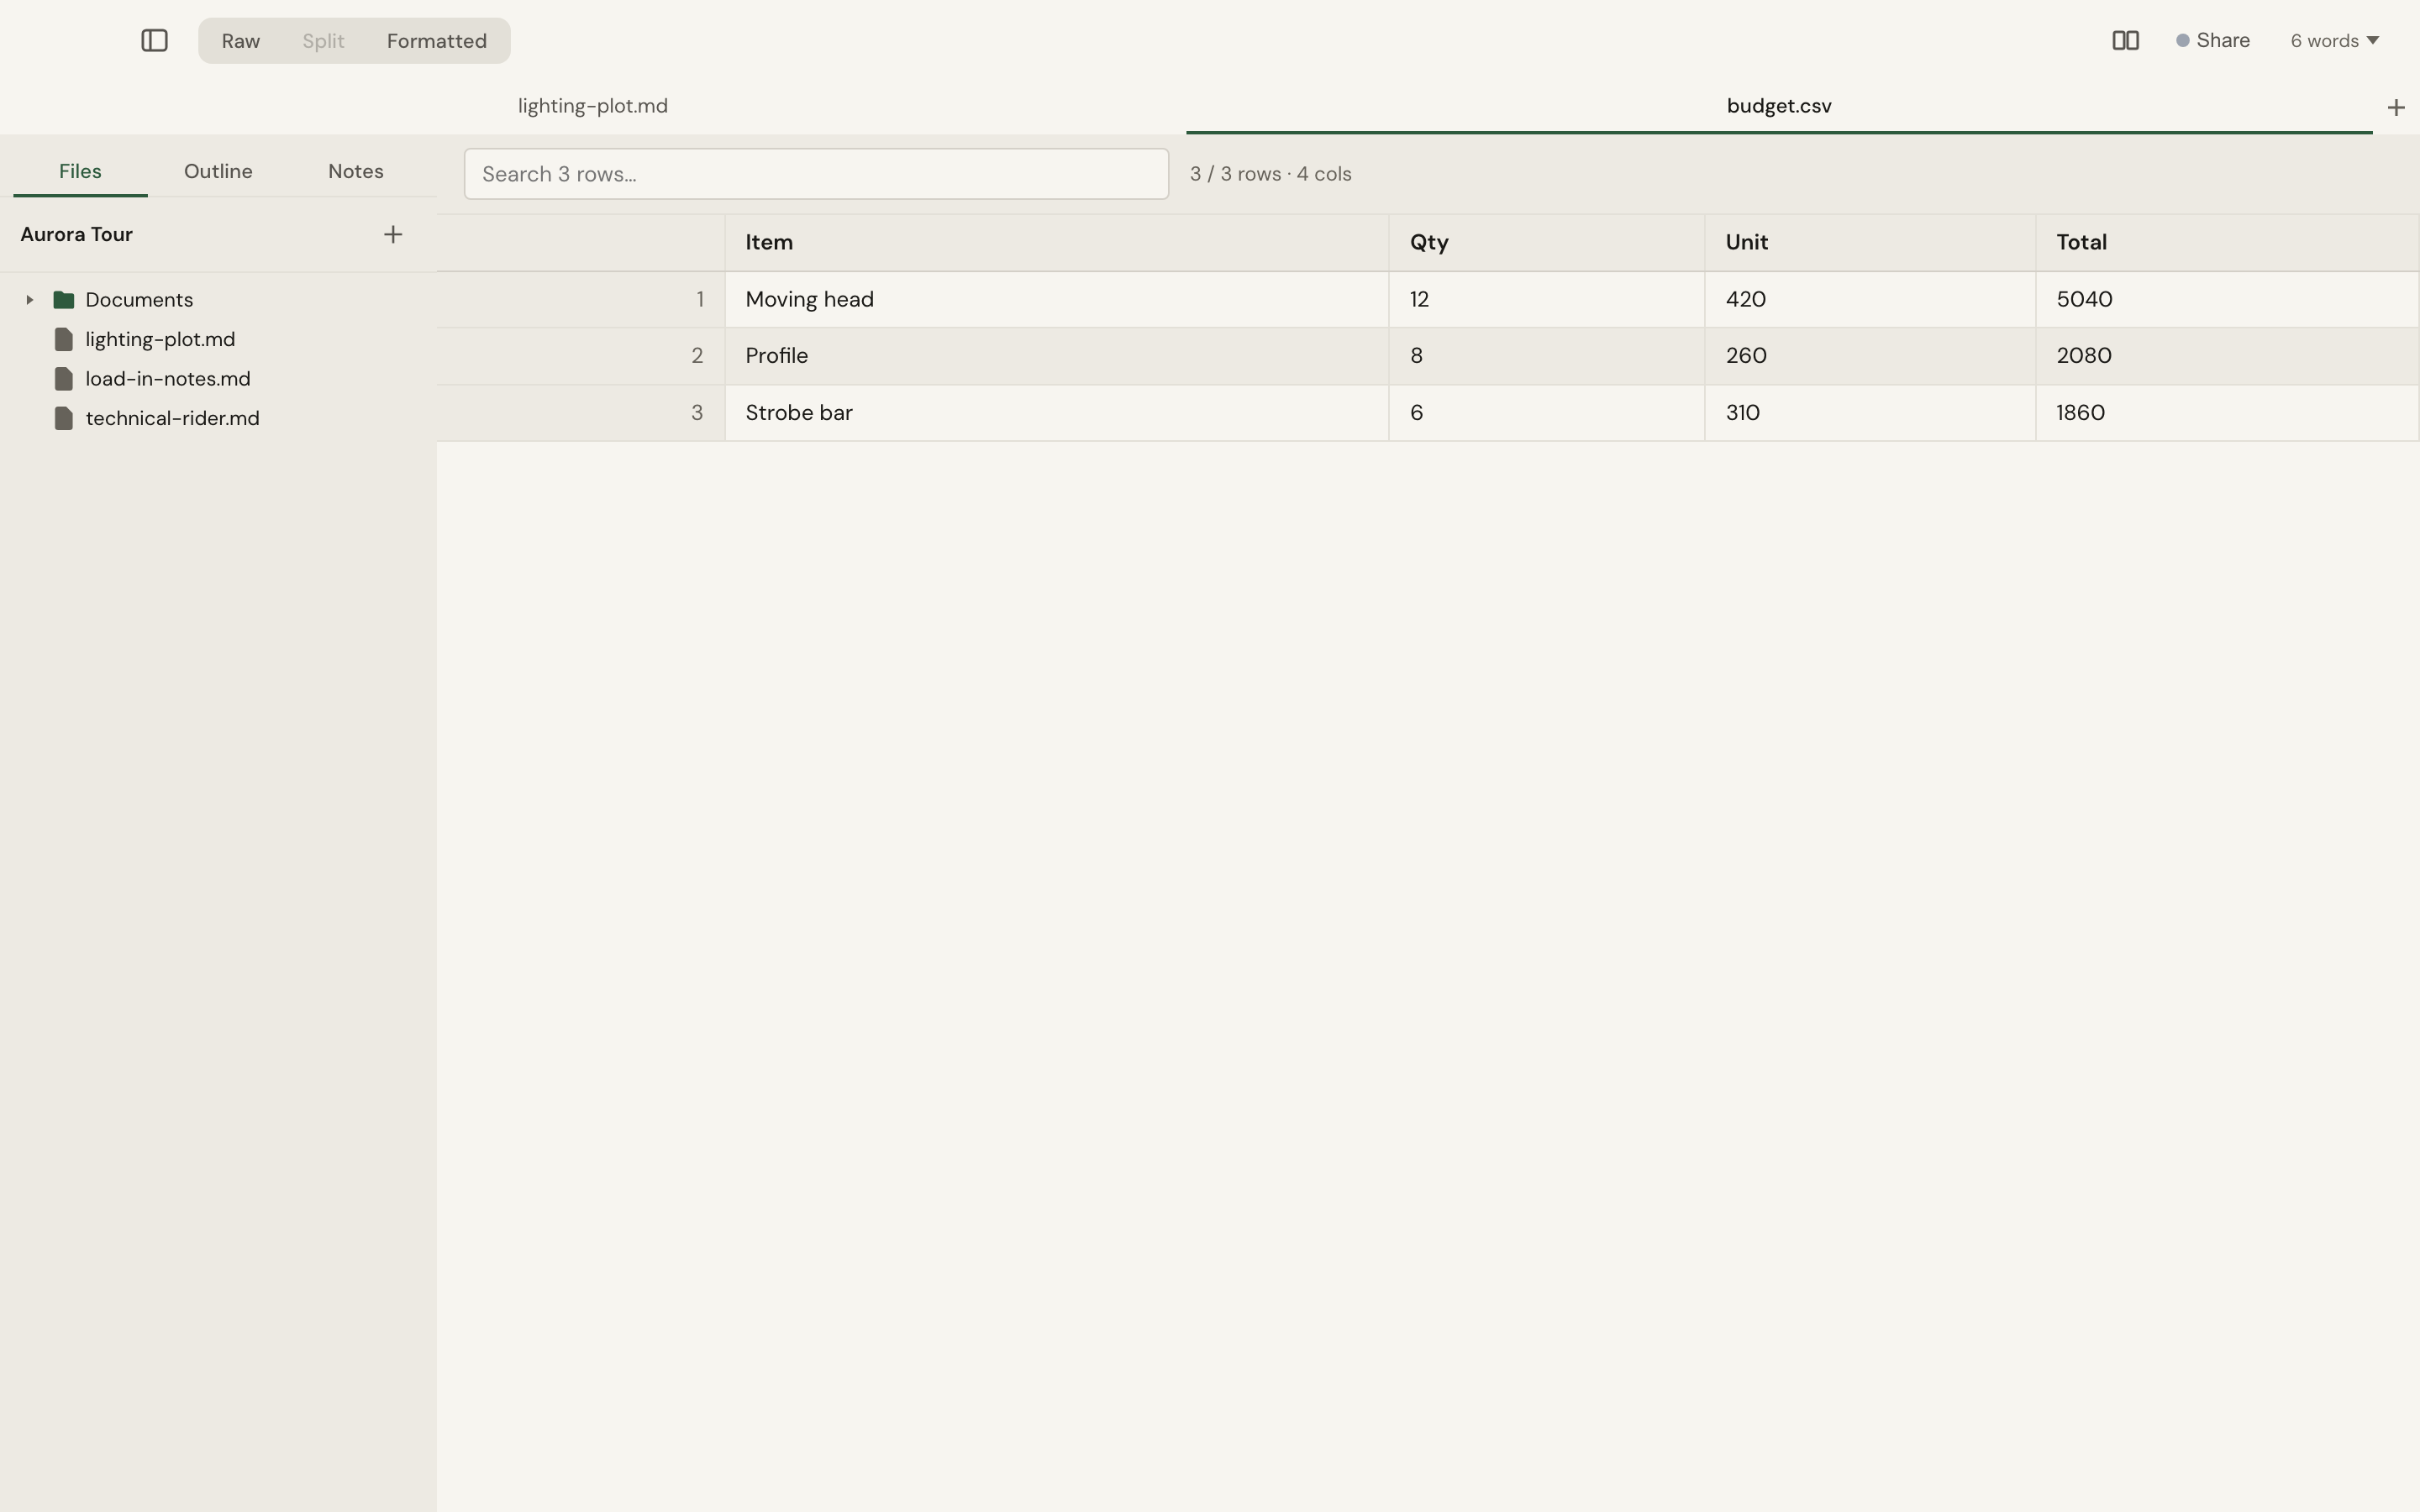Select the Total cell showing 5040
This screenshot has width=2420, height=1512.
pyautogui.click(x=2227, y=300)
